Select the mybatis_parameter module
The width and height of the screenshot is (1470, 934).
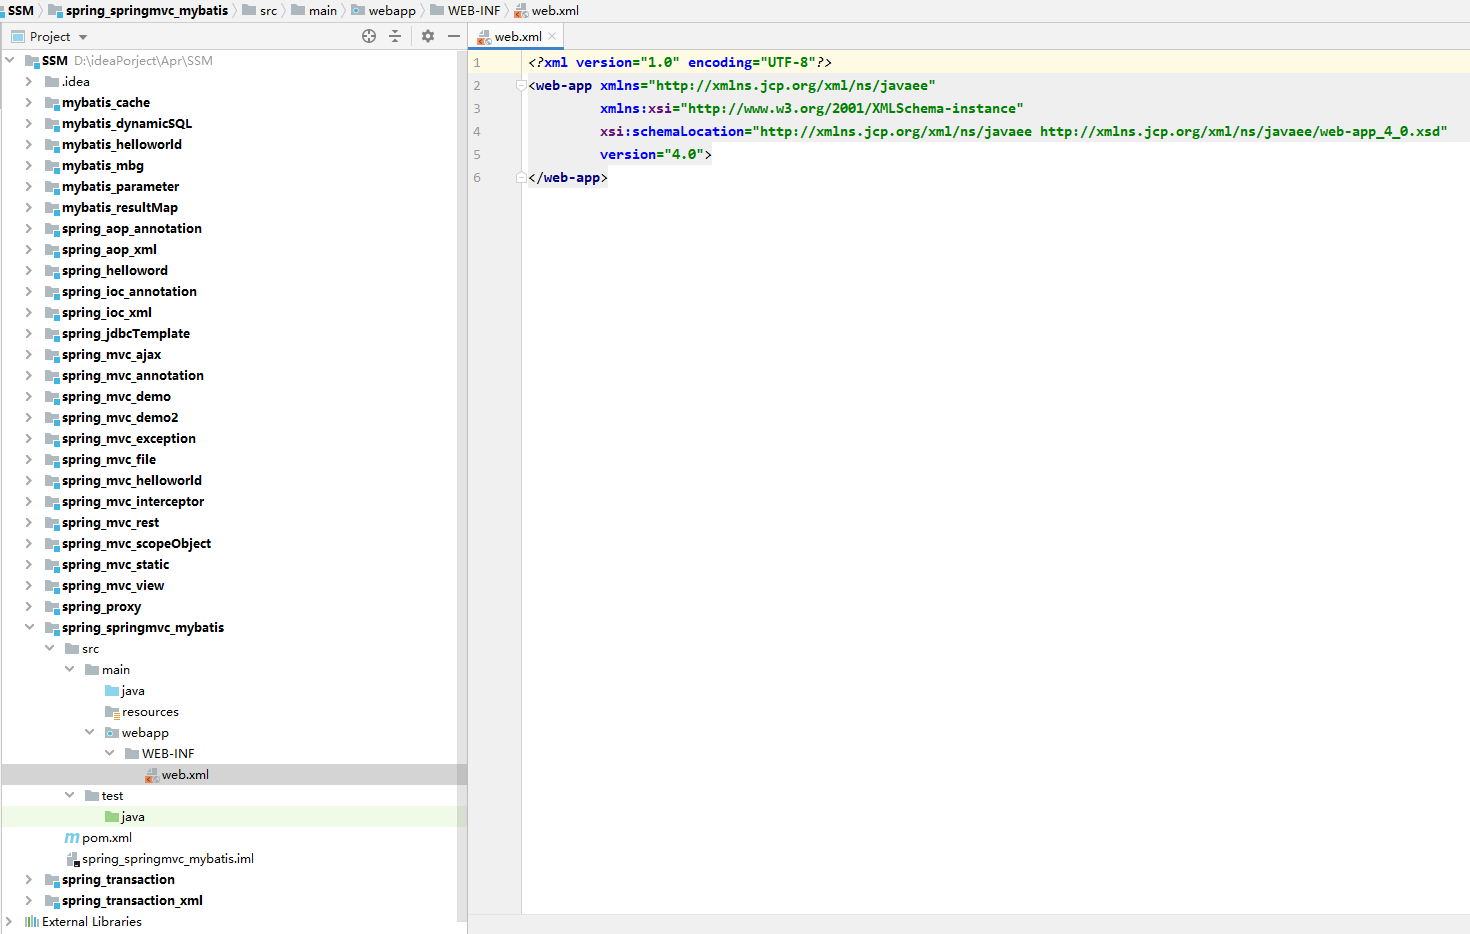point(120,186)
